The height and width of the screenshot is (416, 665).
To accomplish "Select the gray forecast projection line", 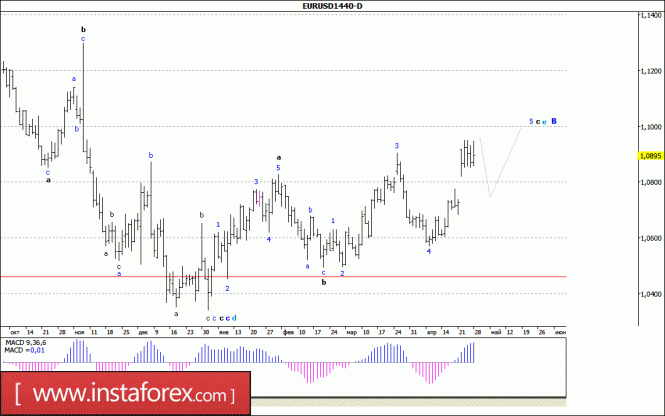I will tap(500, 166).
